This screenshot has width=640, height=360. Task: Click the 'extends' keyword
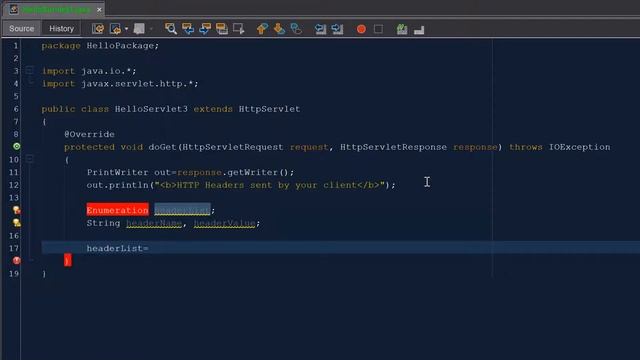213,109
